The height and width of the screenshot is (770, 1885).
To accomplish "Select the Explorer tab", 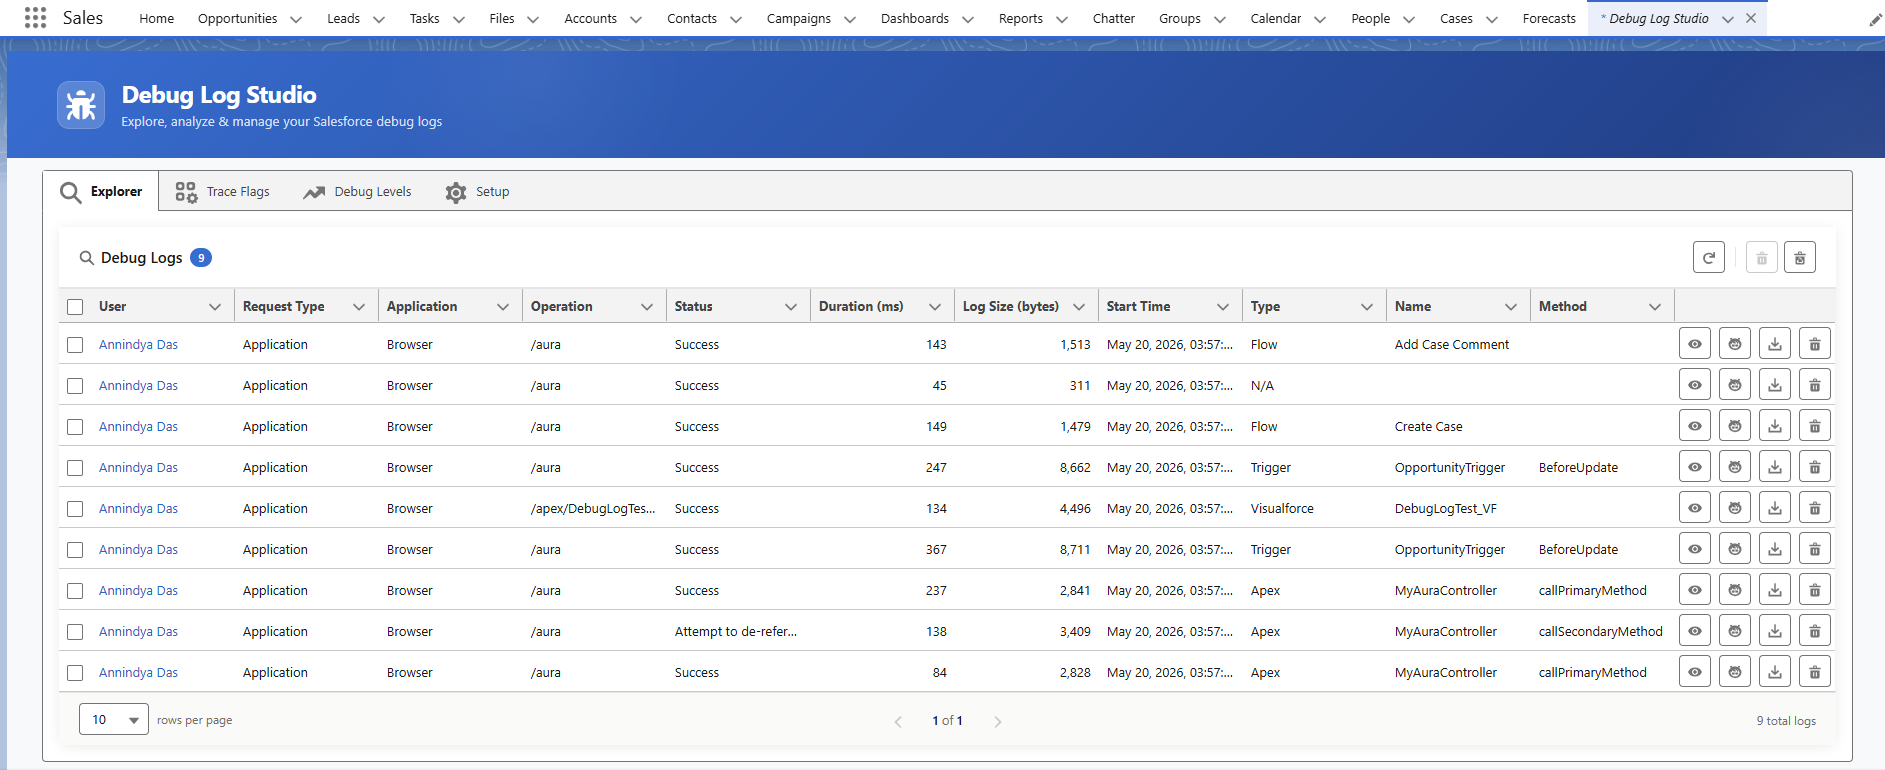I will [x=101, y=191].
